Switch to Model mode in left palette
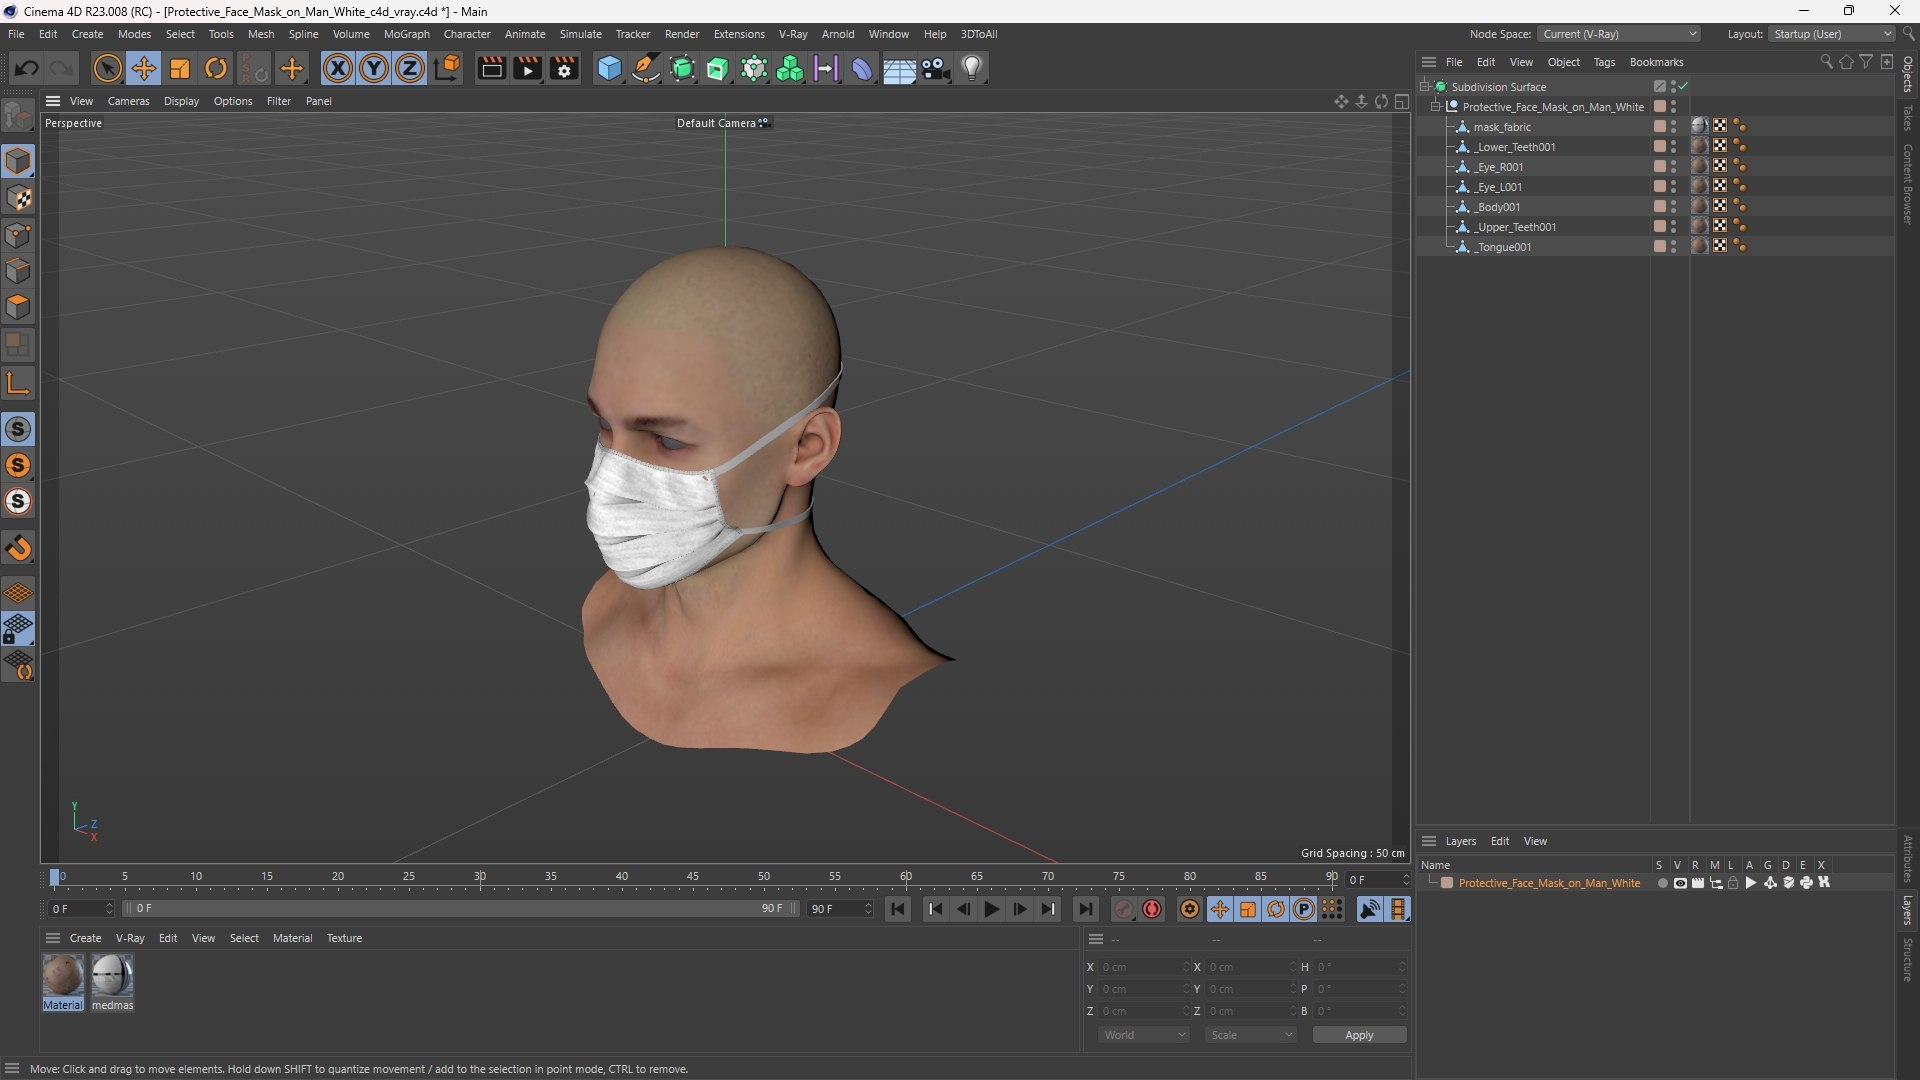Image resolution: width=1920 pixels, height=1080 pixels. coord(18,161)
